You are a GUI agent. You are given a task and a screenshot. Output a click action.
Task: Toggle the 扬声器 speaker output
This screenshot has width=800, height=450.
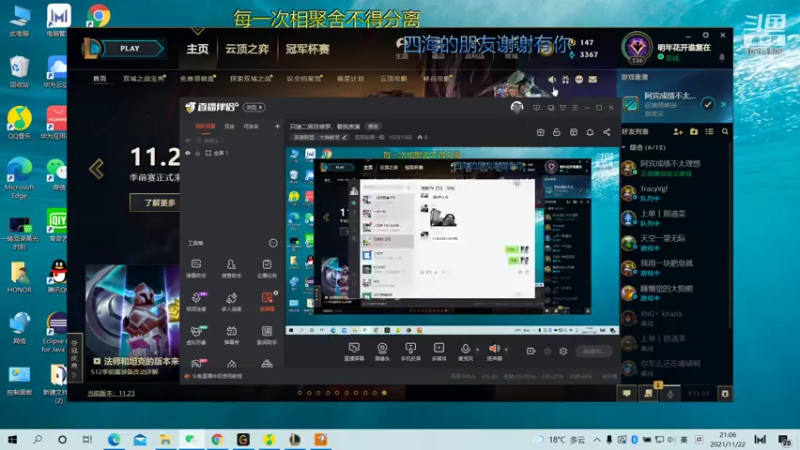494,351
